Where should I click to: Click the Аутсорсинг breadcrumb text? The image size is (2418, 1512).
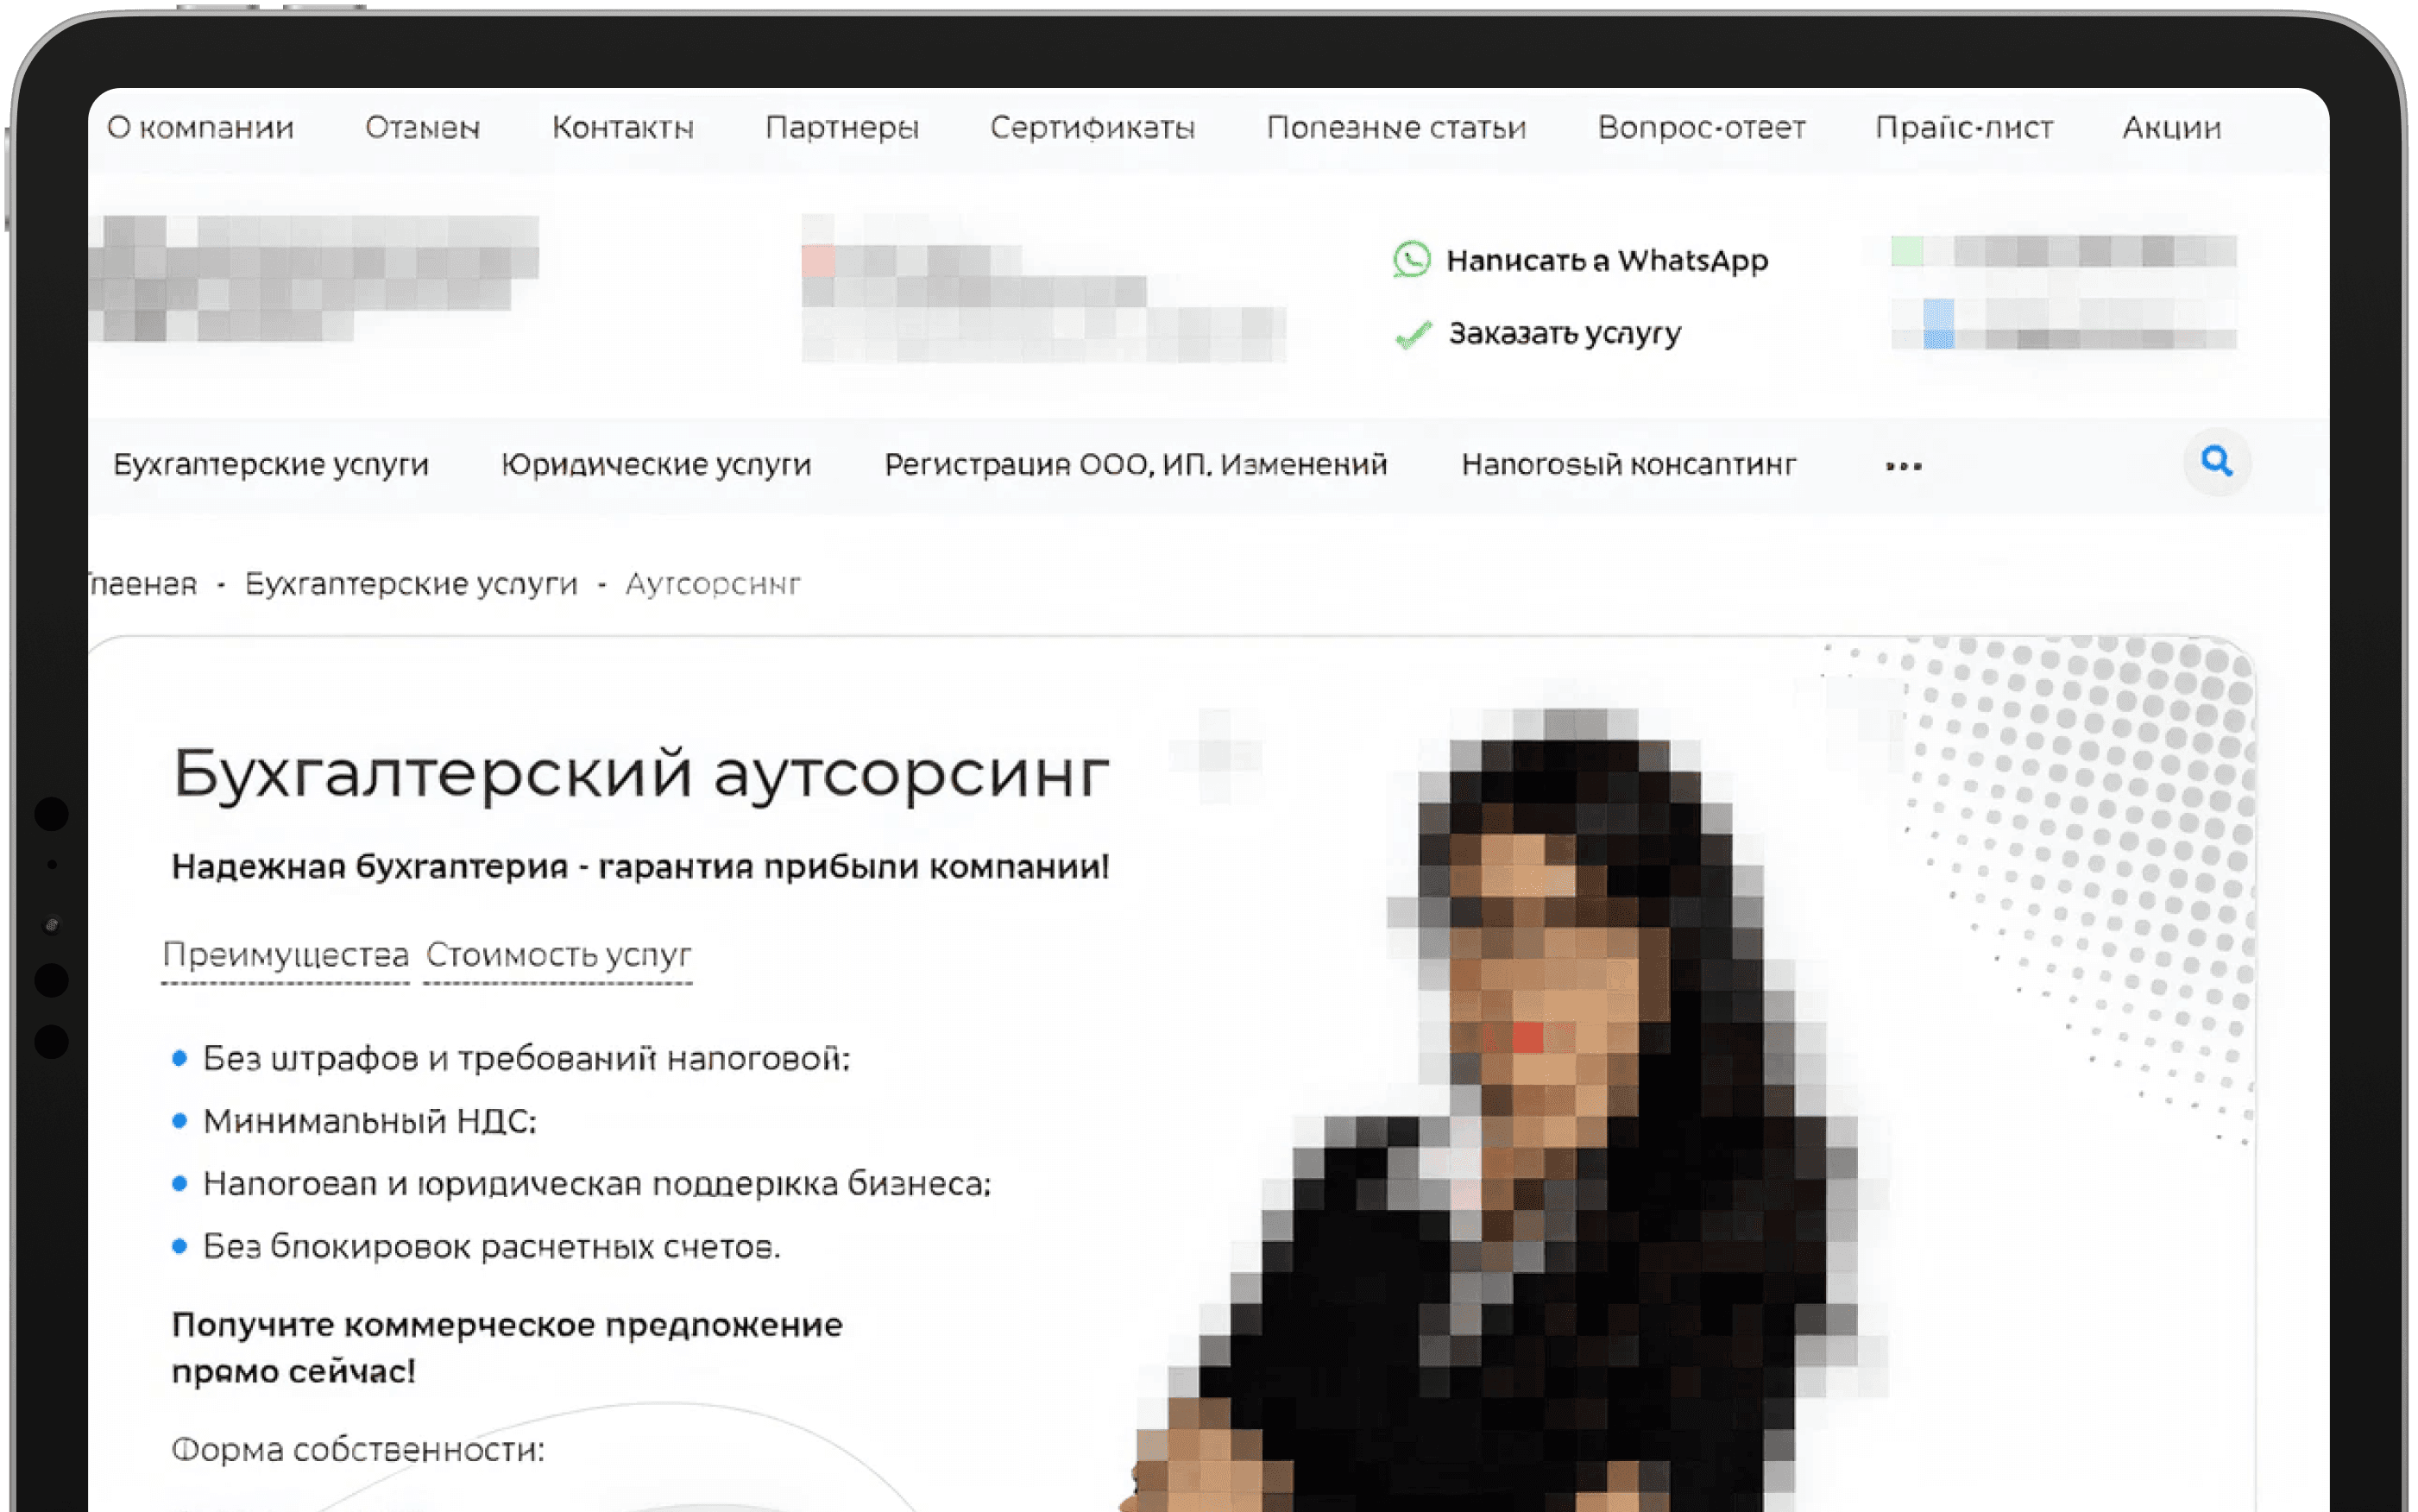[x=713, y=583]
